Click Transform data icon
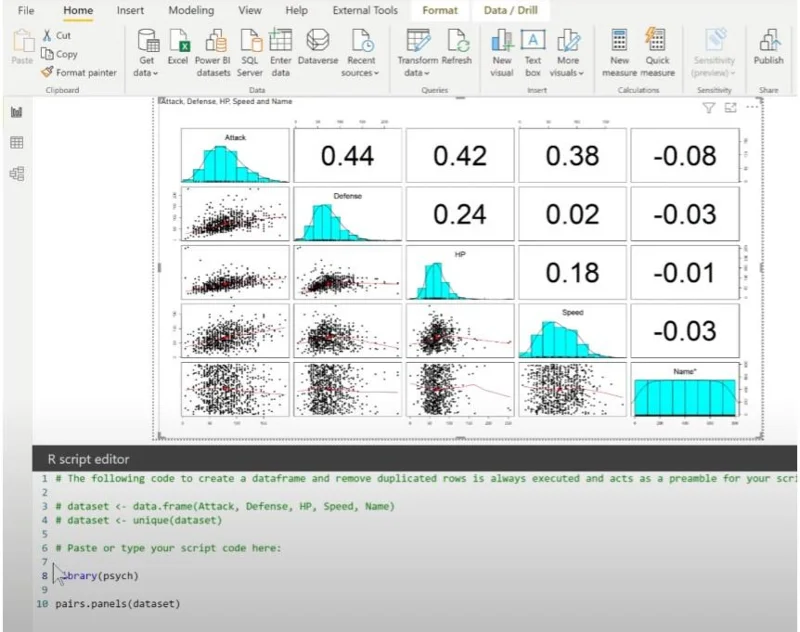 pos(418,40)
